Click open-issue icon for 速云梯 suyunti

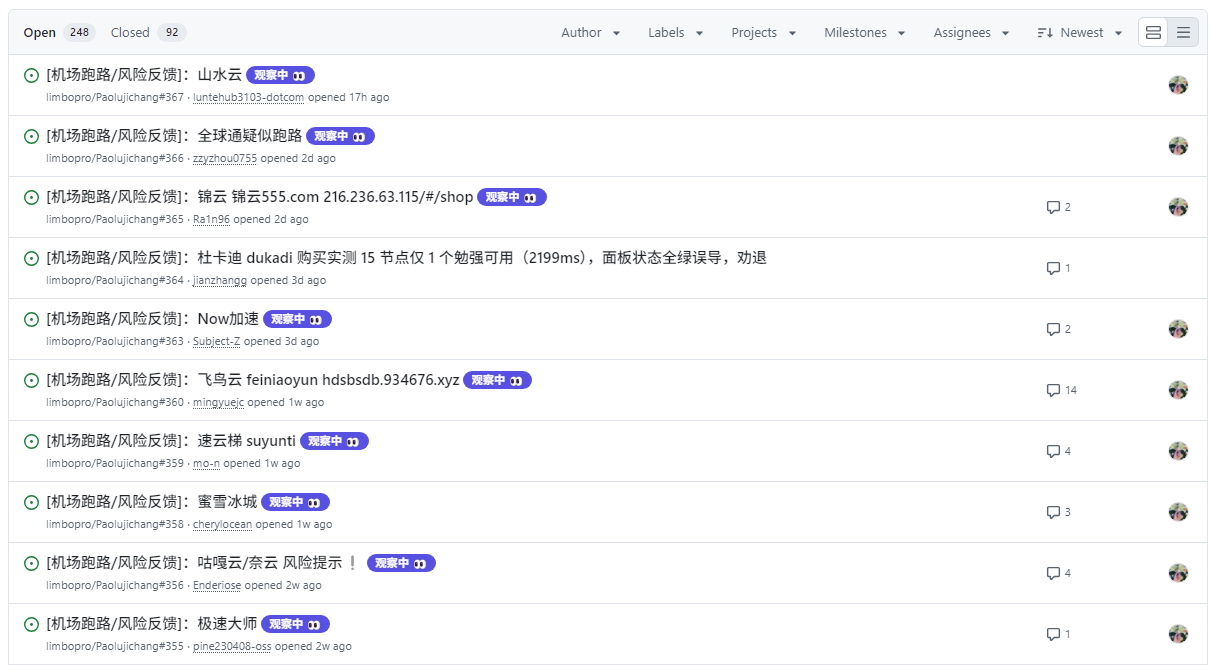(x=31, y=441)
